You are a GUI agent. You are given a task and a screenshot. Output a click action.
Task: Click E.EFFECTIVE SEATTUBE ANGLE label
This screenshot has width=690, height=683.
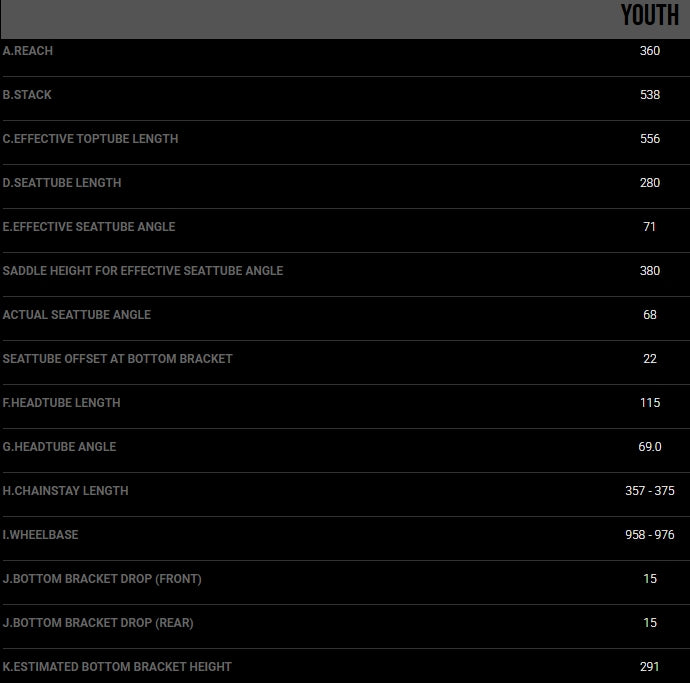tap(89, 227)
